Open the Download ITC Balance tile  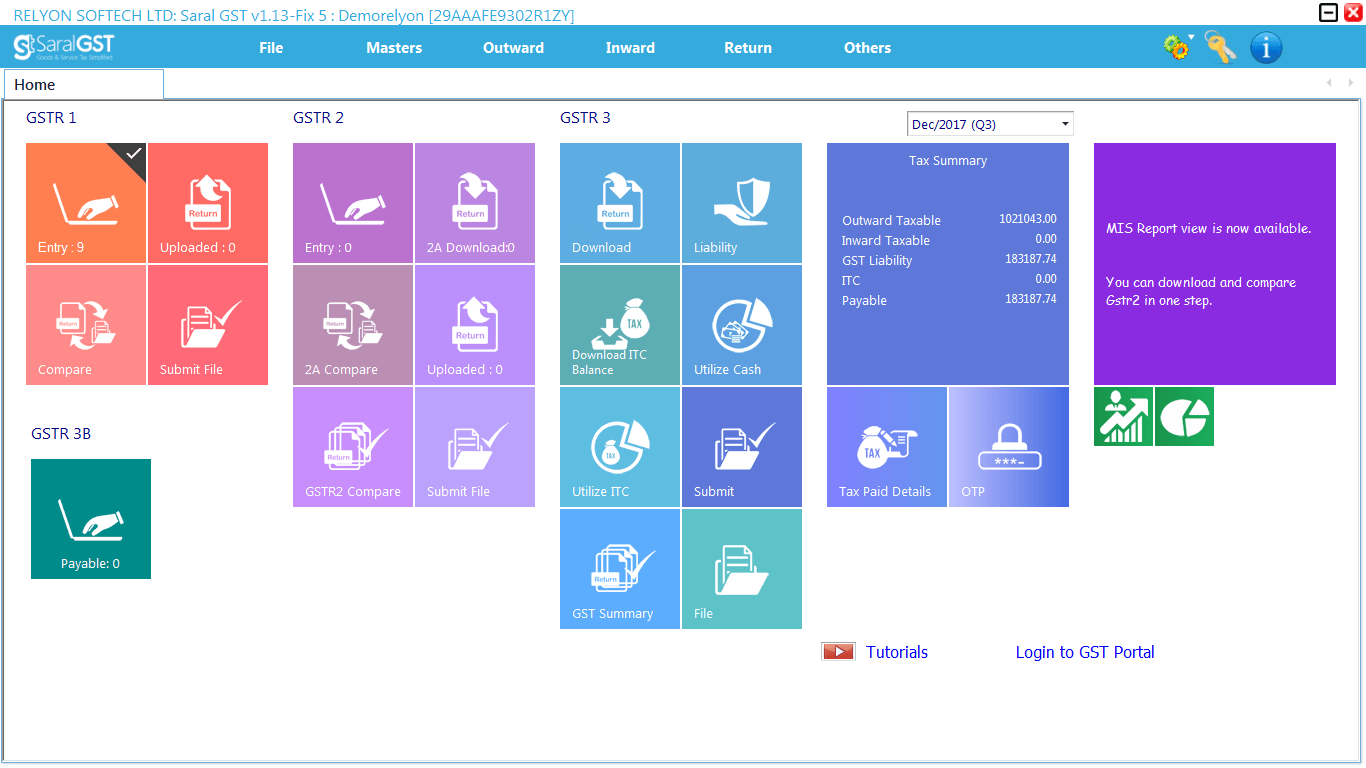620,325
